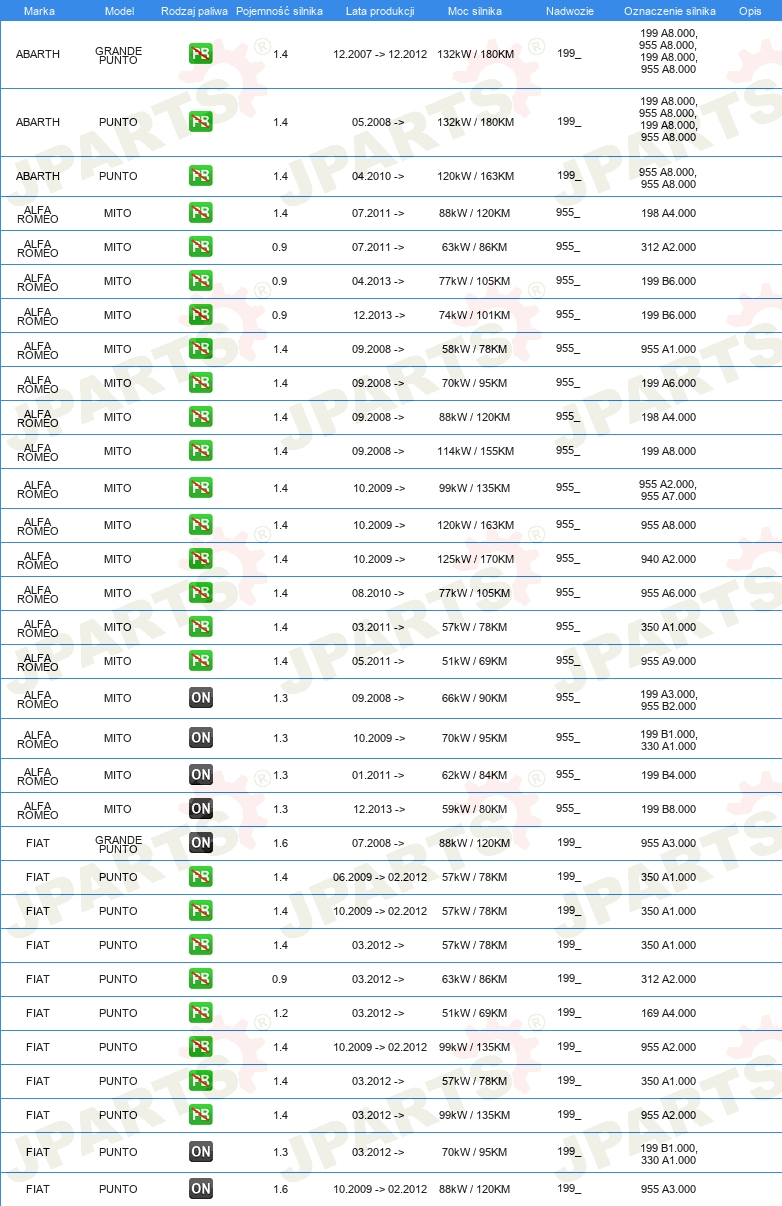Click engine code 199 B4.000
Screen dimensions: 782x1206
click(669, 775)
